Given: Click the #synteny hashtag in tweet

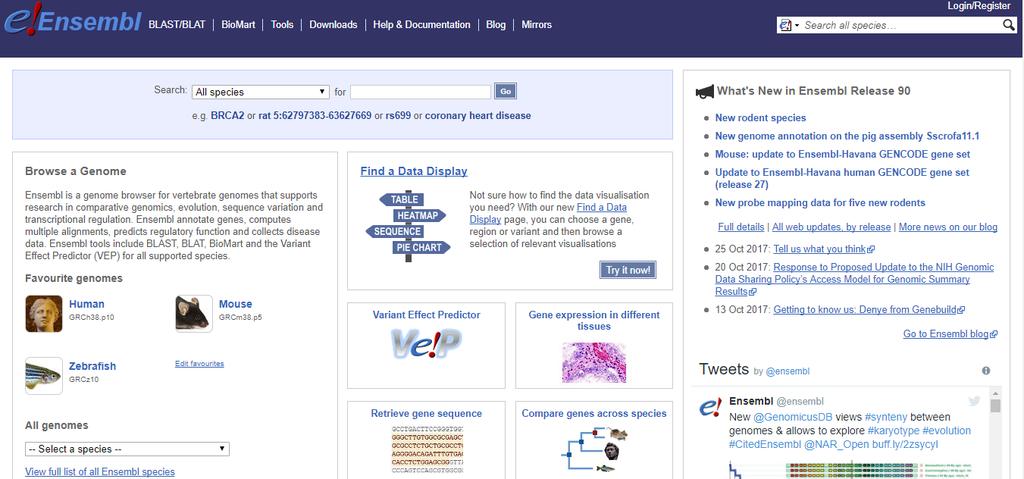Looking at the screenshot, I should [x=886, y=417].
